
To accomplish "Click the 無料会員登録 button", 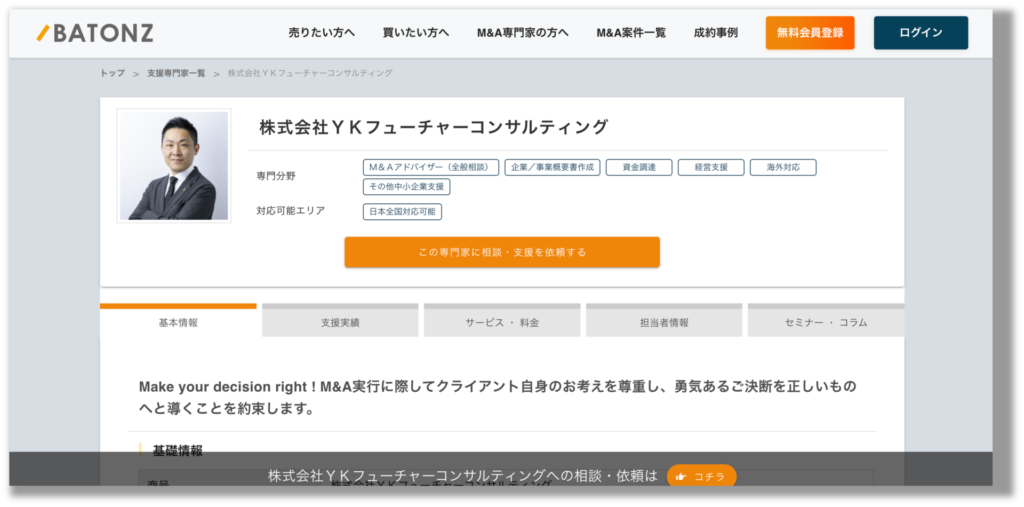I will tap(810, 33).
